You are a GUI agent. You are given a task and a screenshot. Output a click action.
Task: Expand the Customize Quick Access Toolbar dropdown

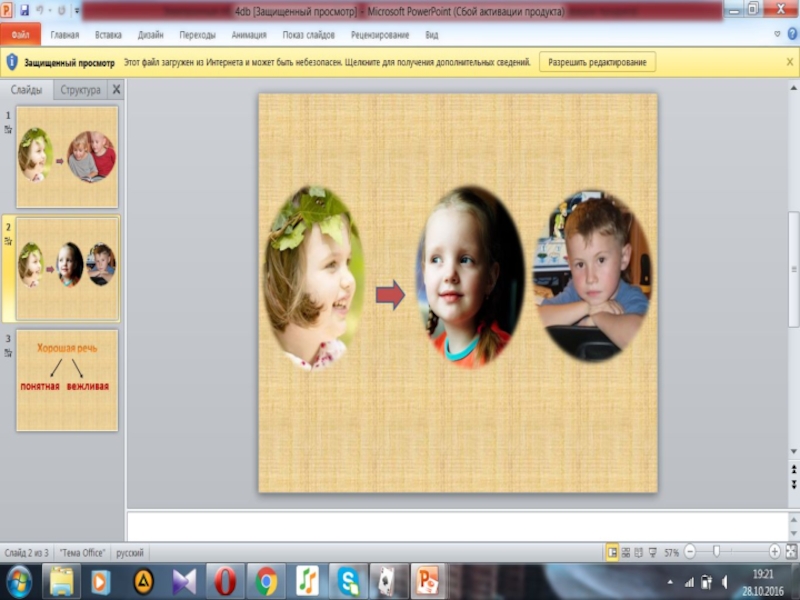(x=76, y=10)
